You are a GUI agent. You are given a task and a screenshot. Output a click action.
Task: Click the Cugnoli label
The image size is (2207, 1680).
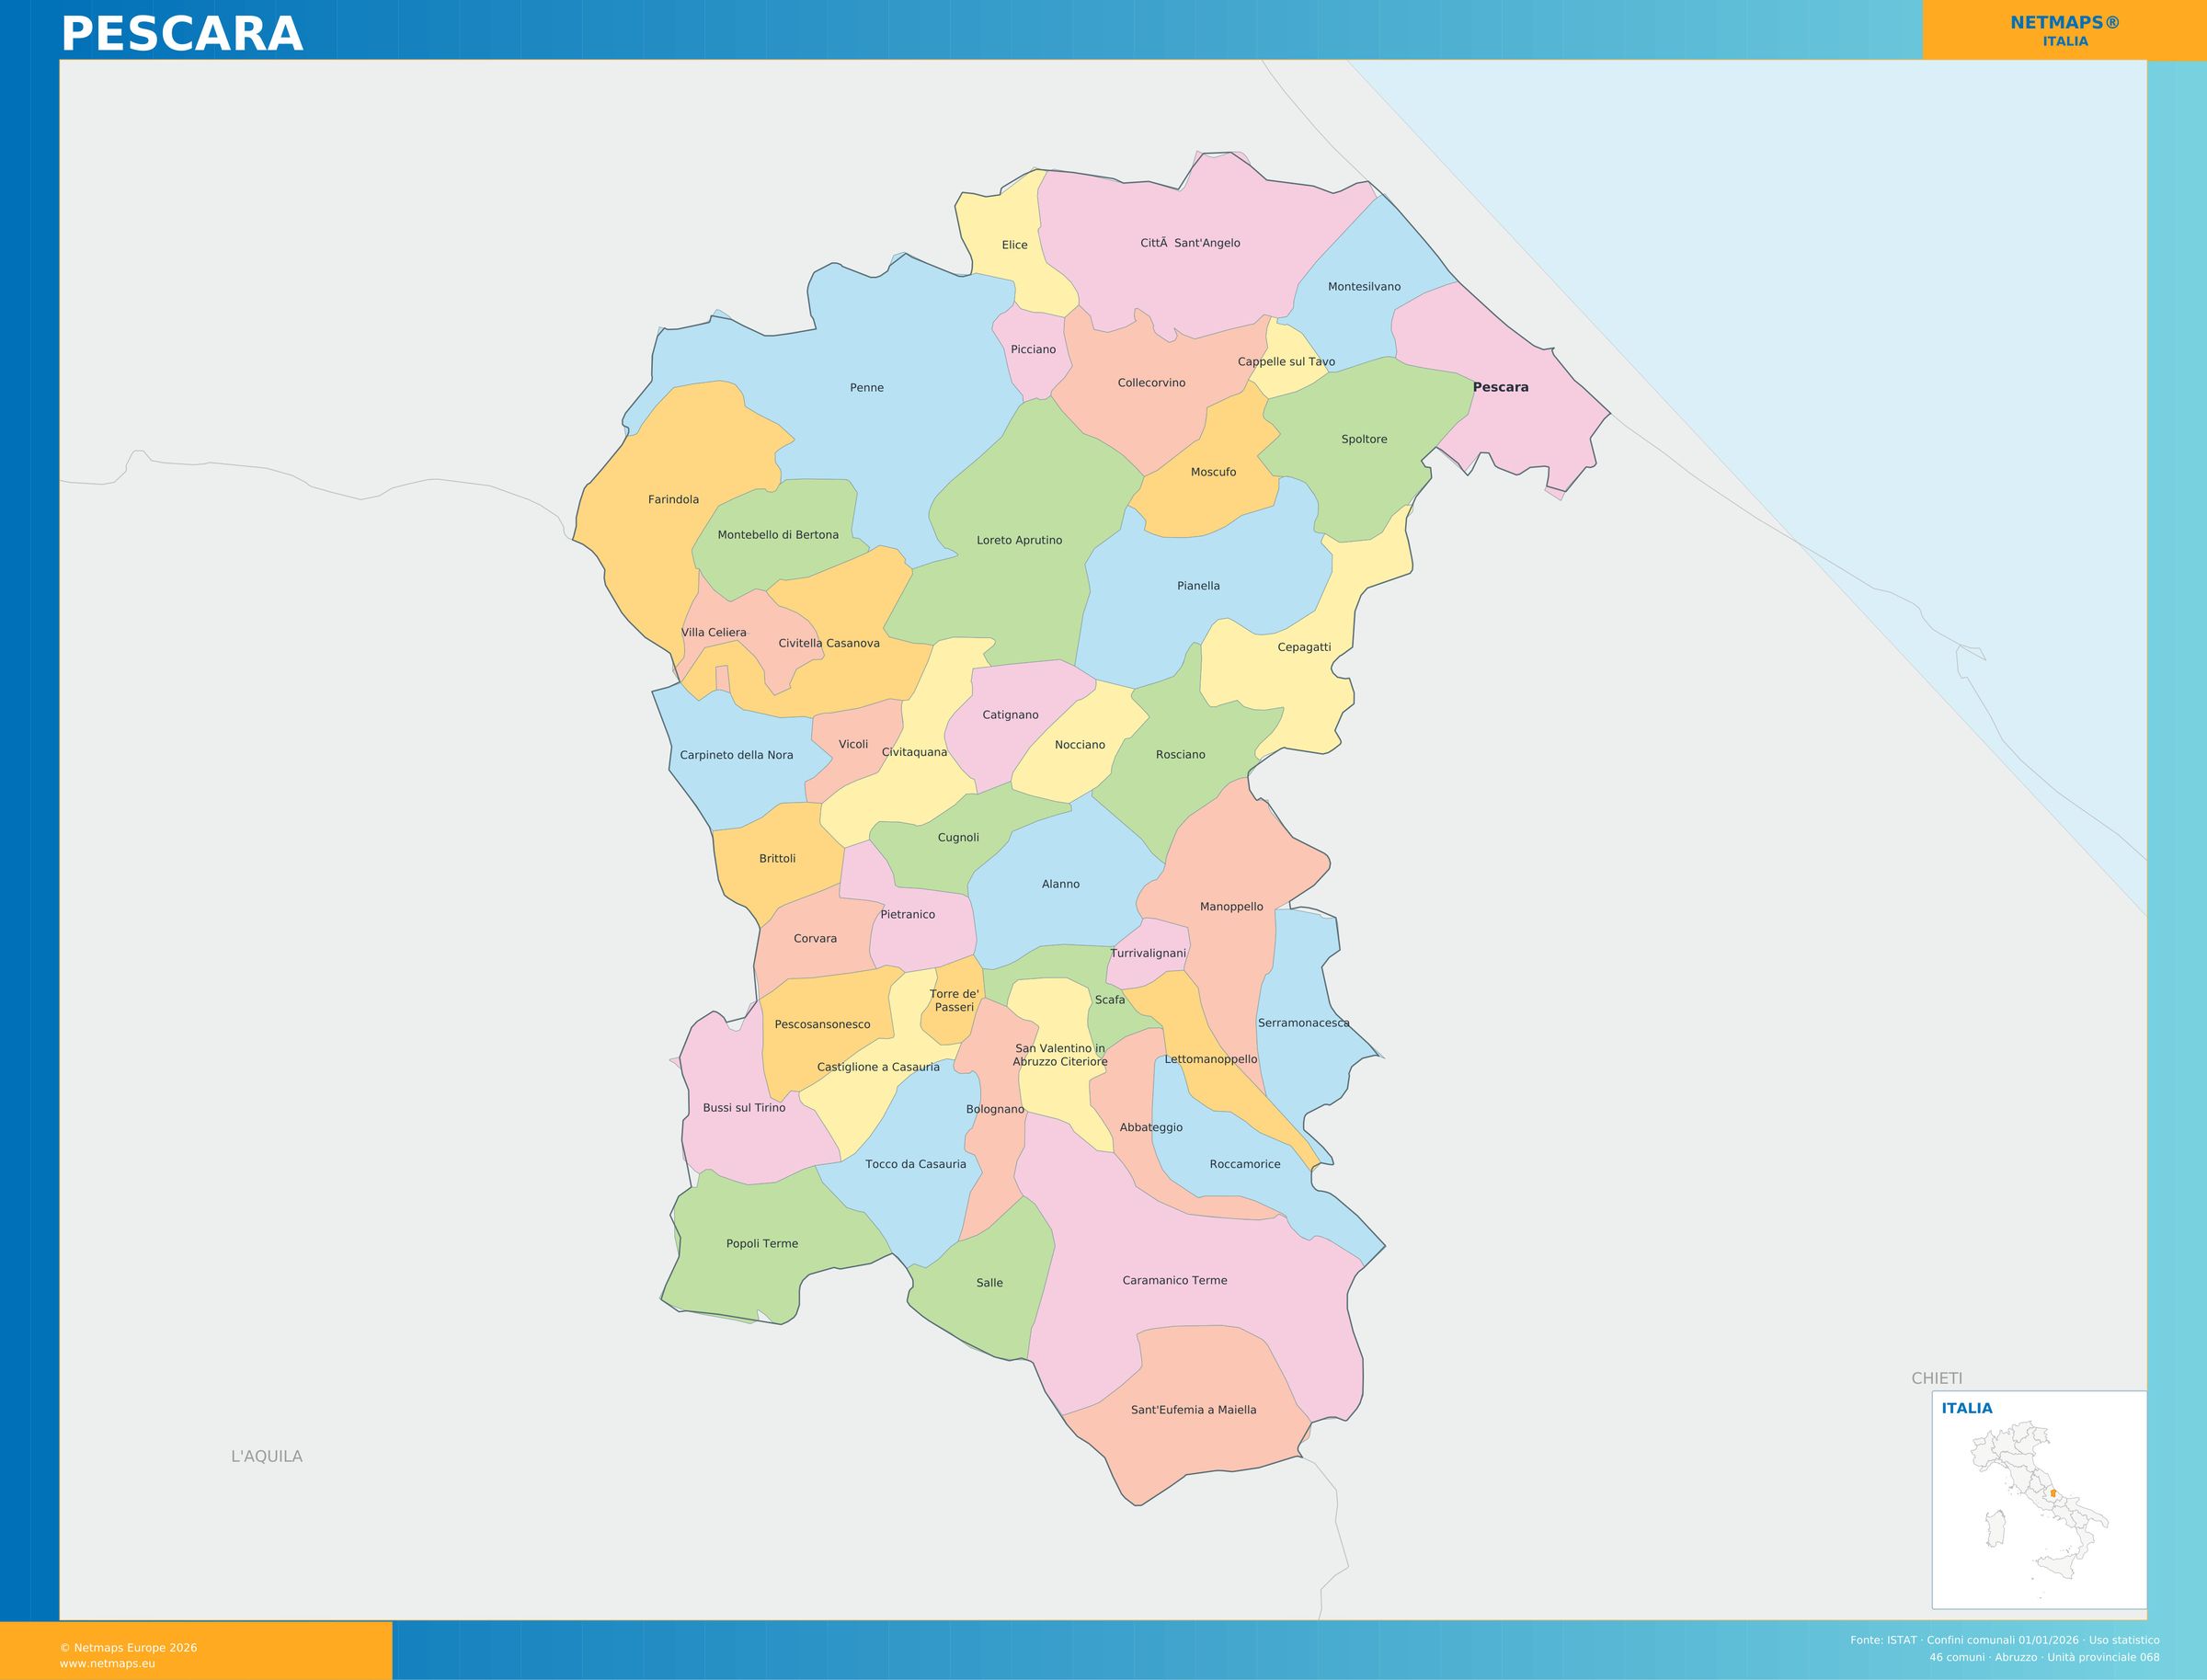click(x=958, y=838)
